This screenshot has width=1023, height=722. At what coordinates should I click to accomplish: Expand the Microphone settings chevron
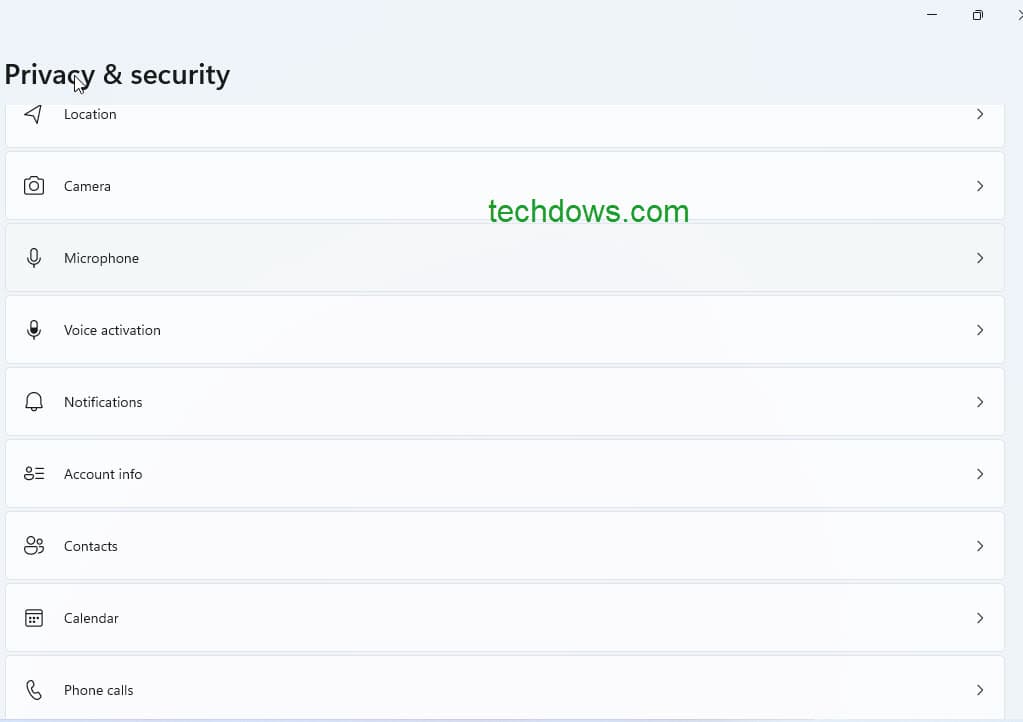coord(980,258)
